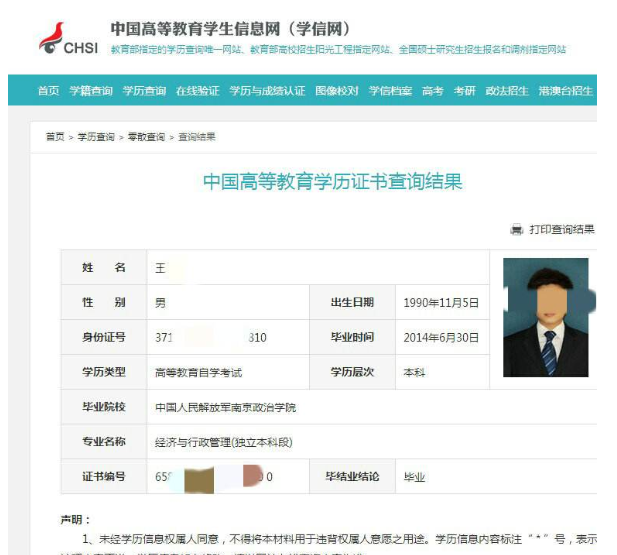Click the 声明: heading
Image resolution: width=617 pixels, height=555 pixels.
pos(75,520)
